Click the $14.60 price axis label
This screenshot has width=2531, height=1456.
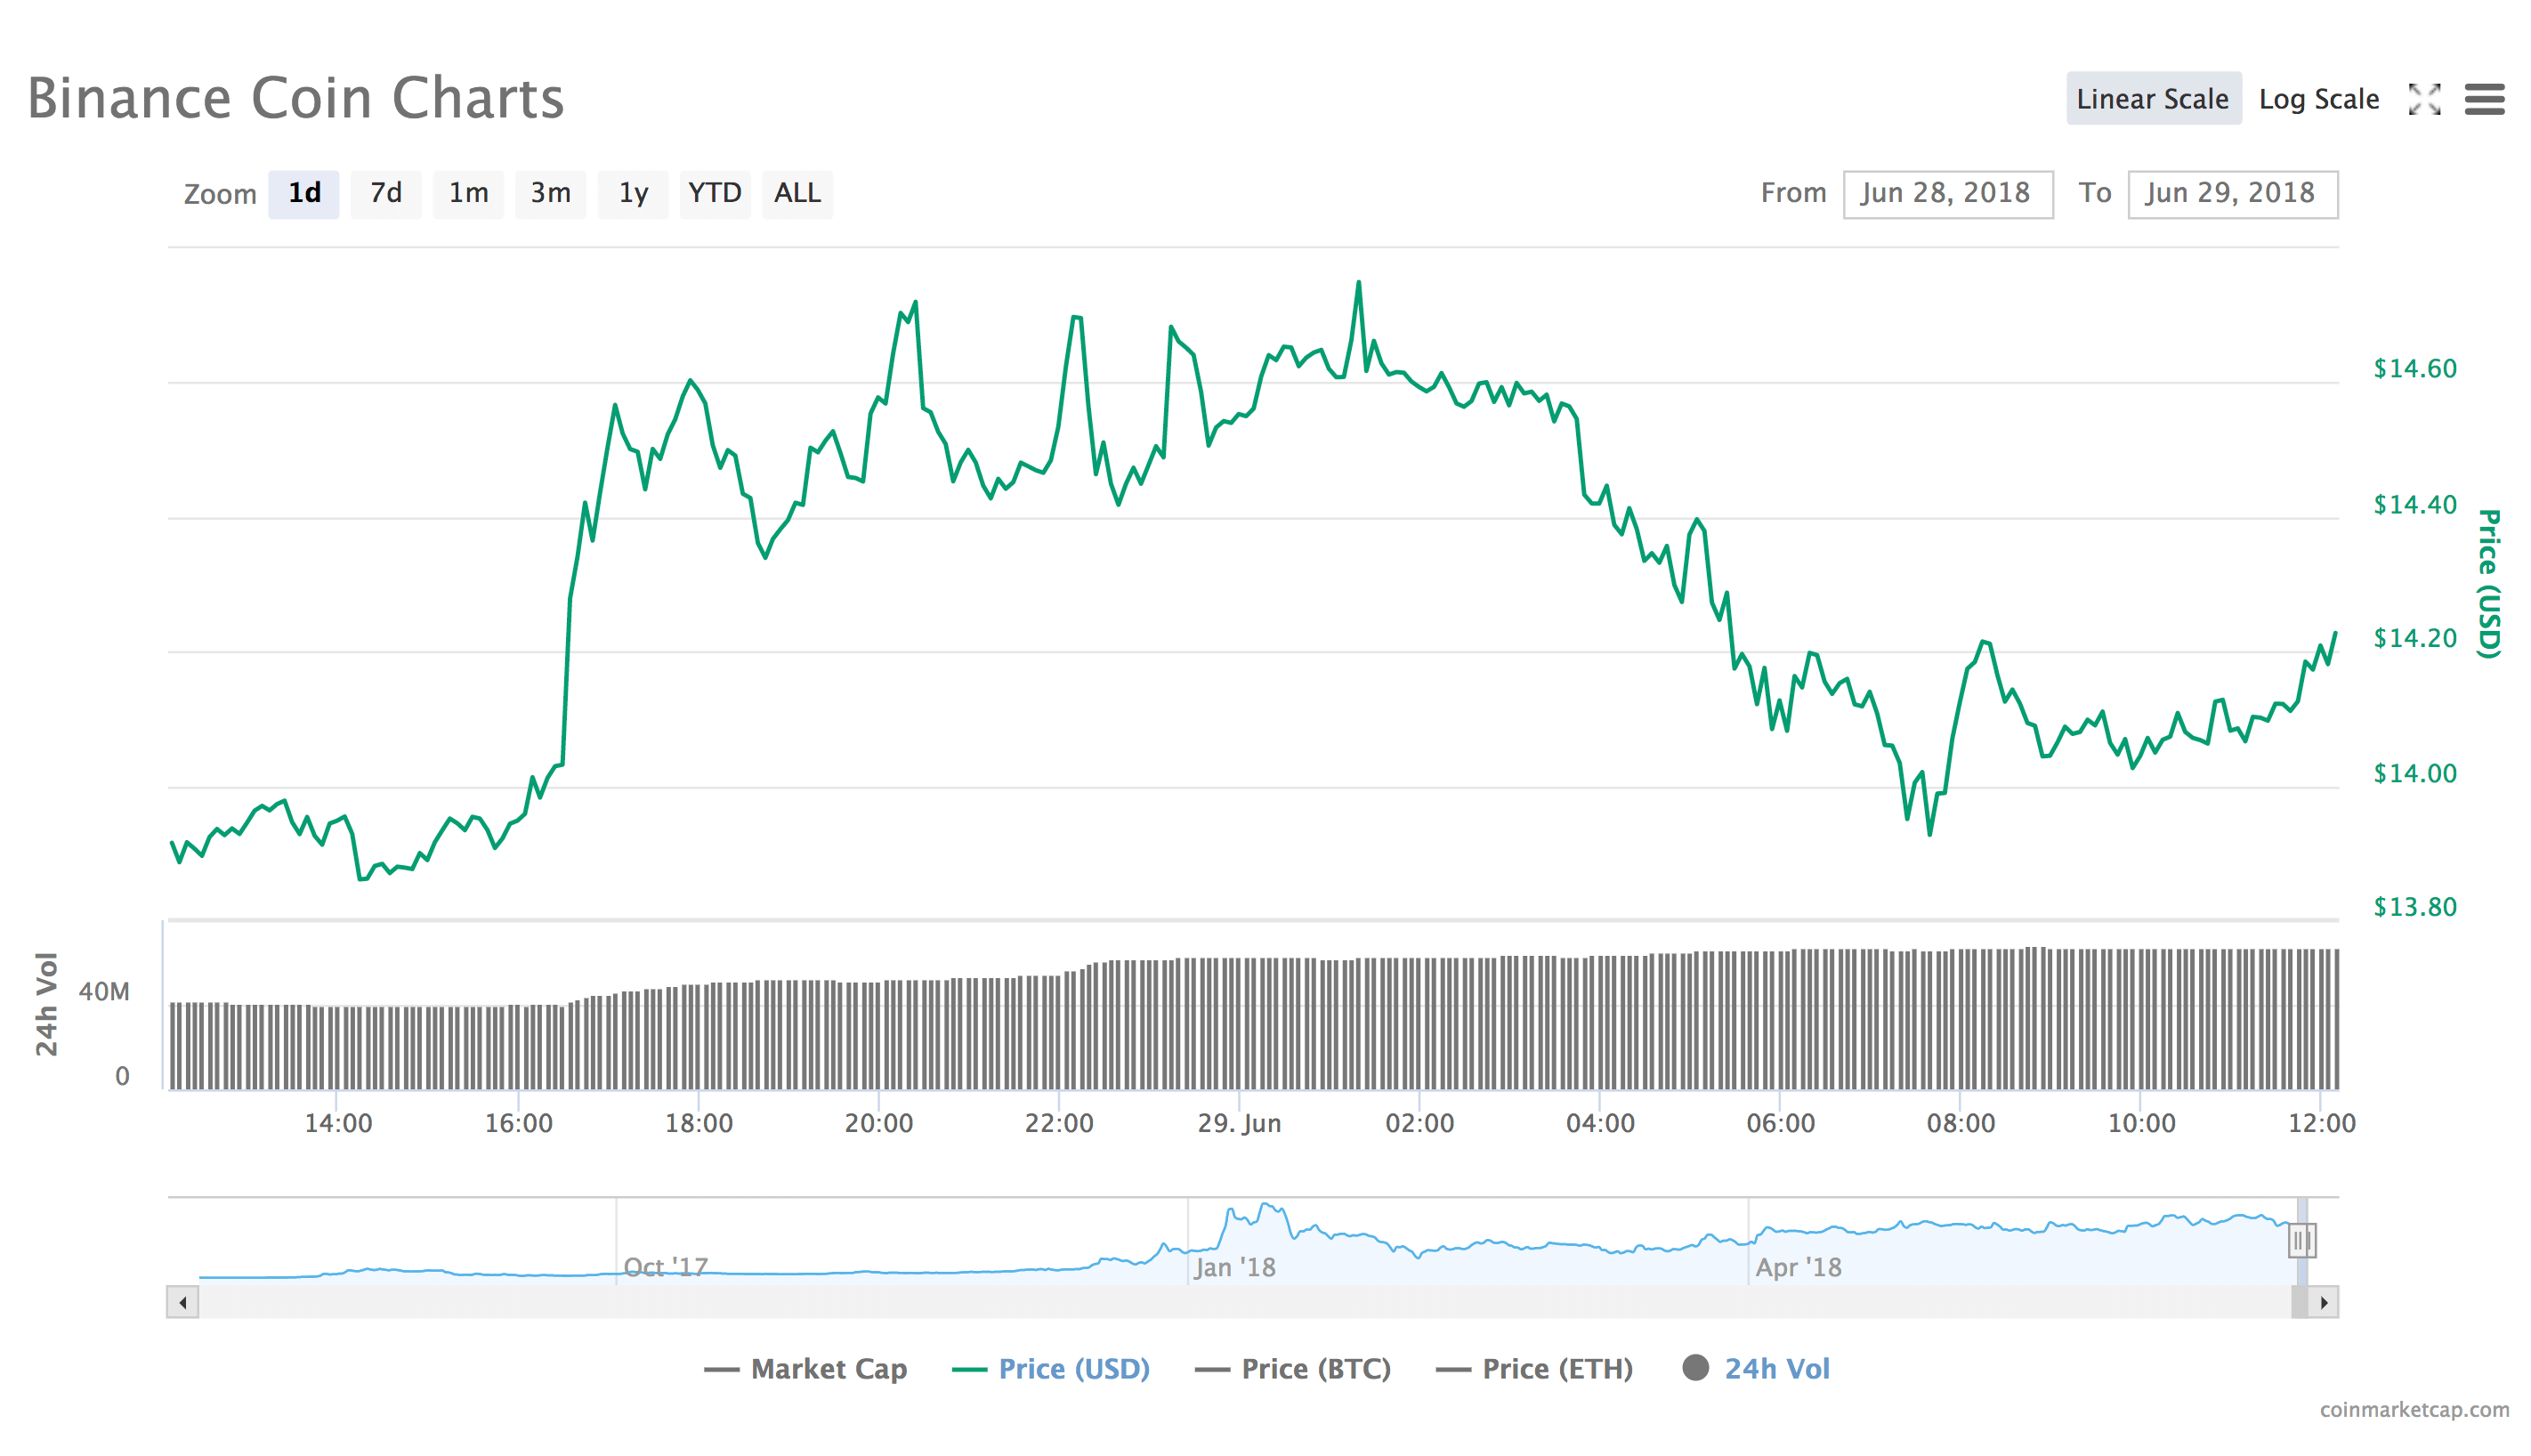pos(2414,369)
